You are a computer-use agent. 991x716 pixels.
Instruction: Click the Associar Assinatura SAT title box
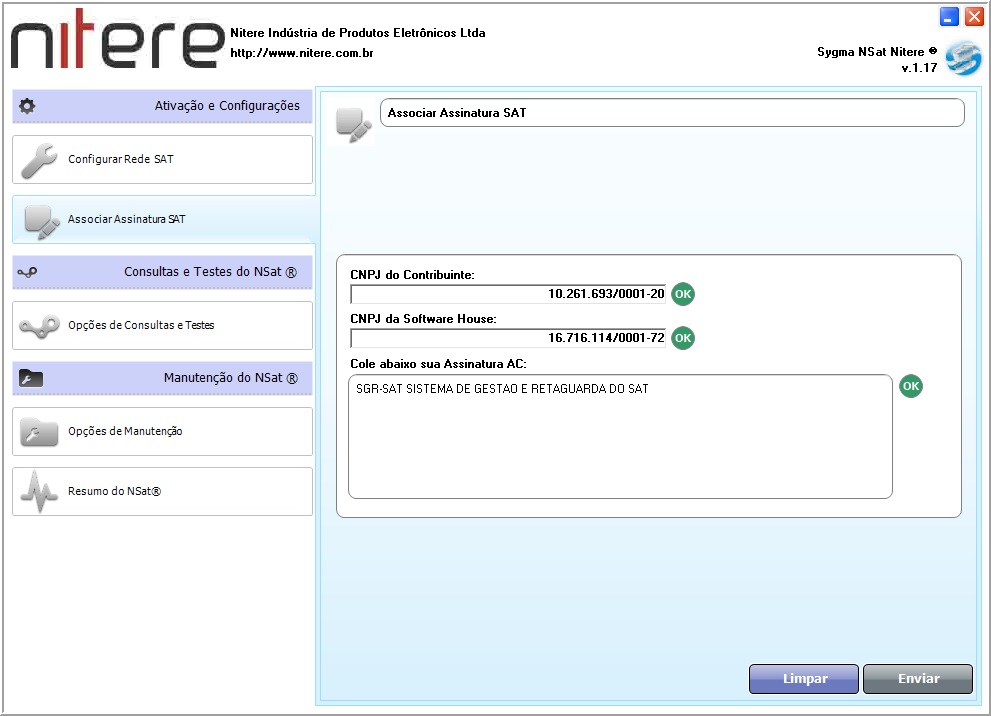coord(672,113)
